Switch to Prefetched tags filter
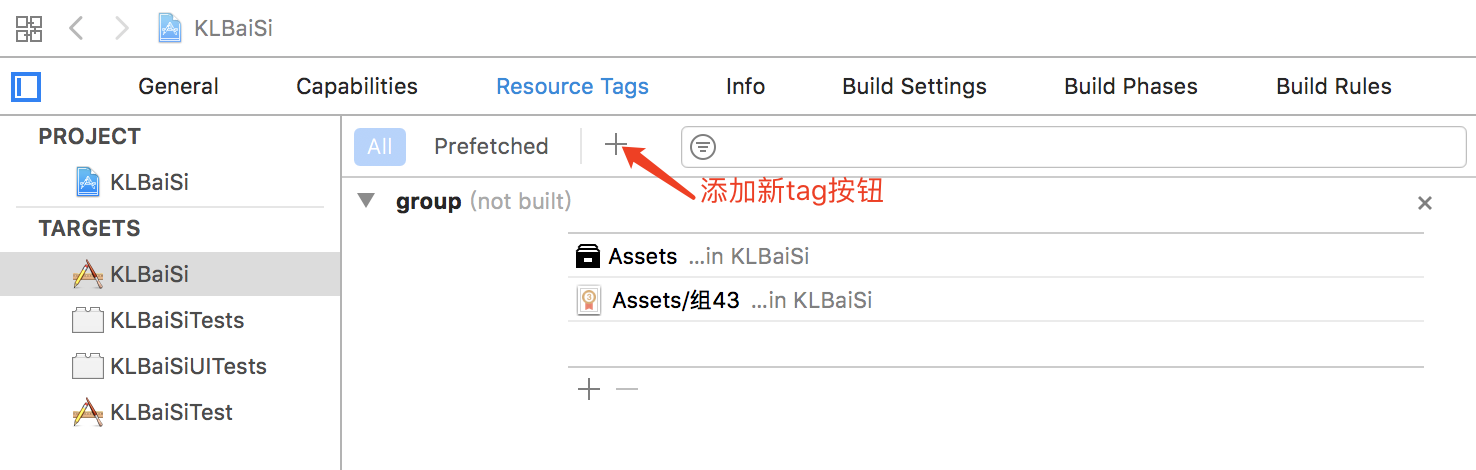Viewport: 1476px width, 470px height. [491, 146]
